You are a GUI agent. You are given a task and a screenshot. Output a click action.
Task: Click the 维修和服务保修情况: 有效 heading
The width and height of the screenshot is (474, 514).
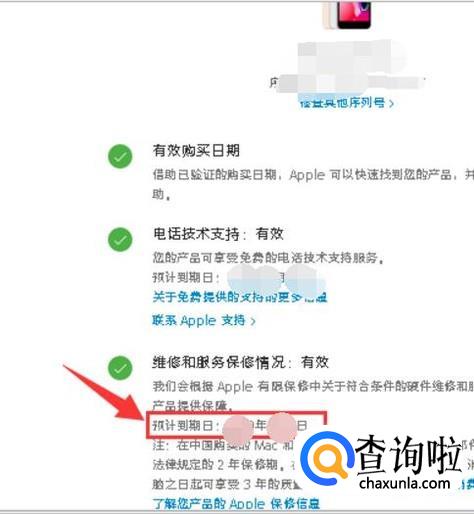(241, 362)
